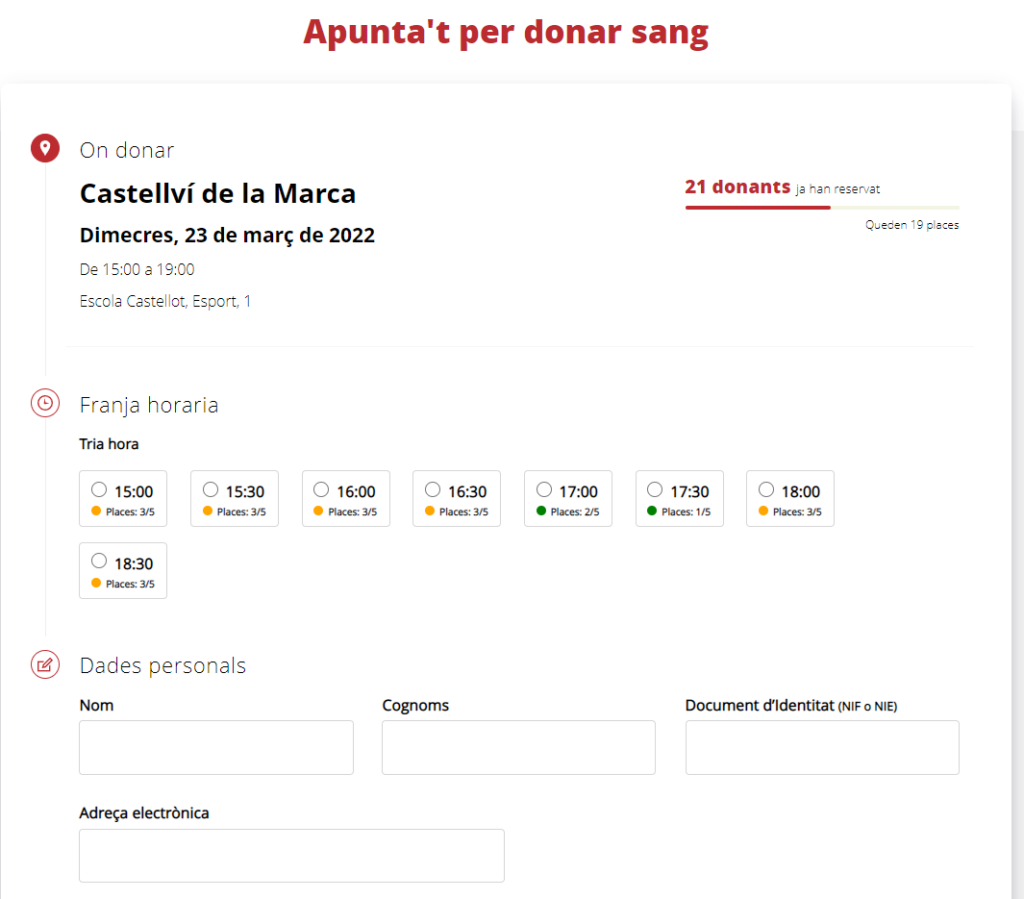Viewport: 1024px width, 899px height.
Task: Focus the Nom text field
Action: 216,747
